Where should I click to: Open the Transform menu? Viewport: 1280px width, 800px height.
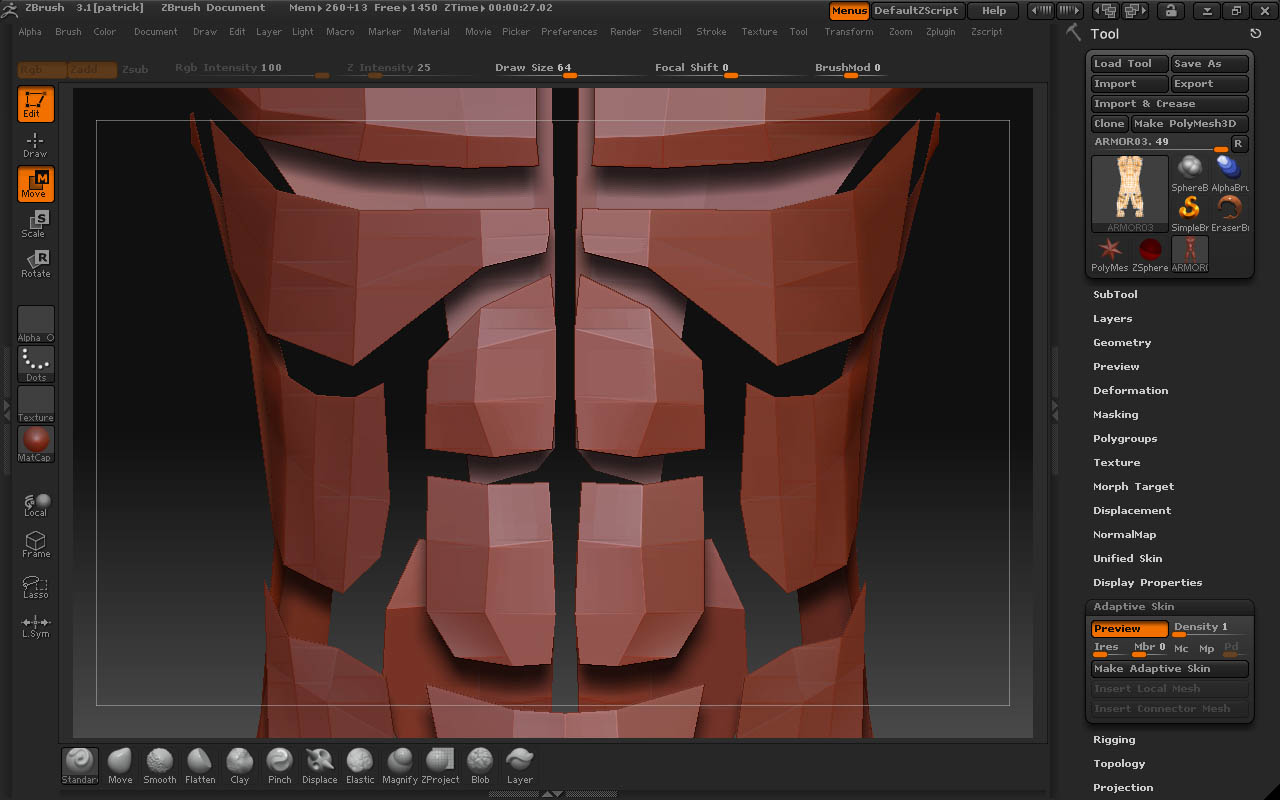pyautogui.click(x=848, y=32)
